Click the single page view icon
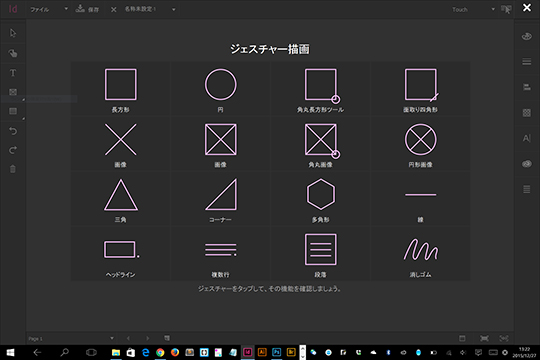The height and width of the screenshot is (360, 540). 462,338
